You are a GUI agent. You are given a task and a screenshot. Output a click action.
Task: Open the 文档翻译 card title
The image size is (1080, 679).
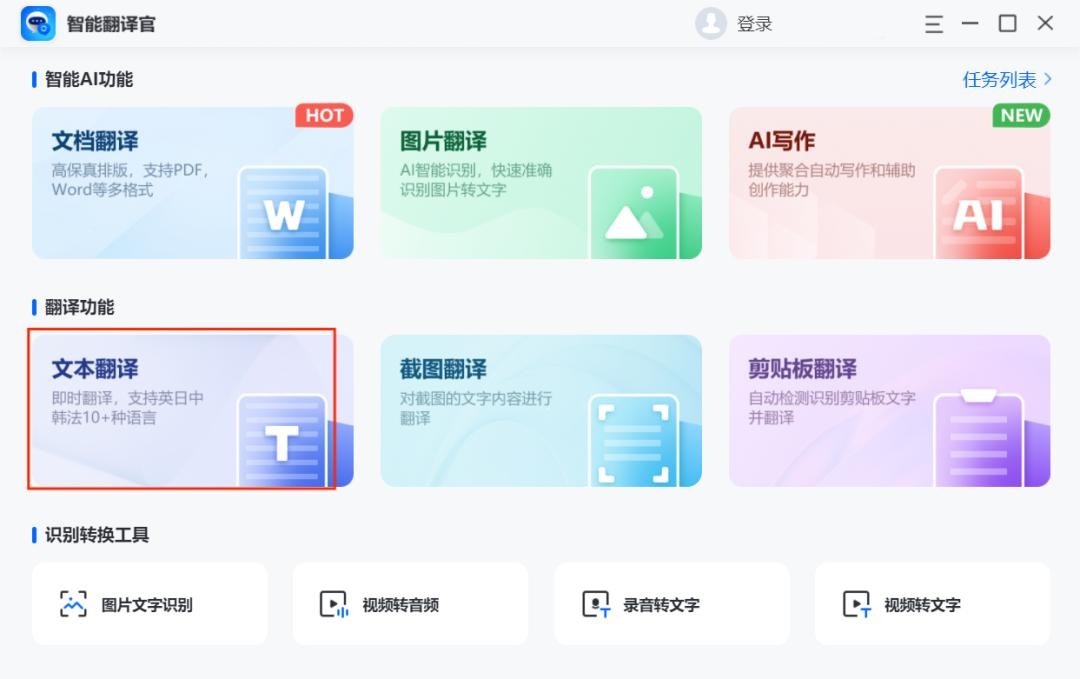[x=95, y=141]
